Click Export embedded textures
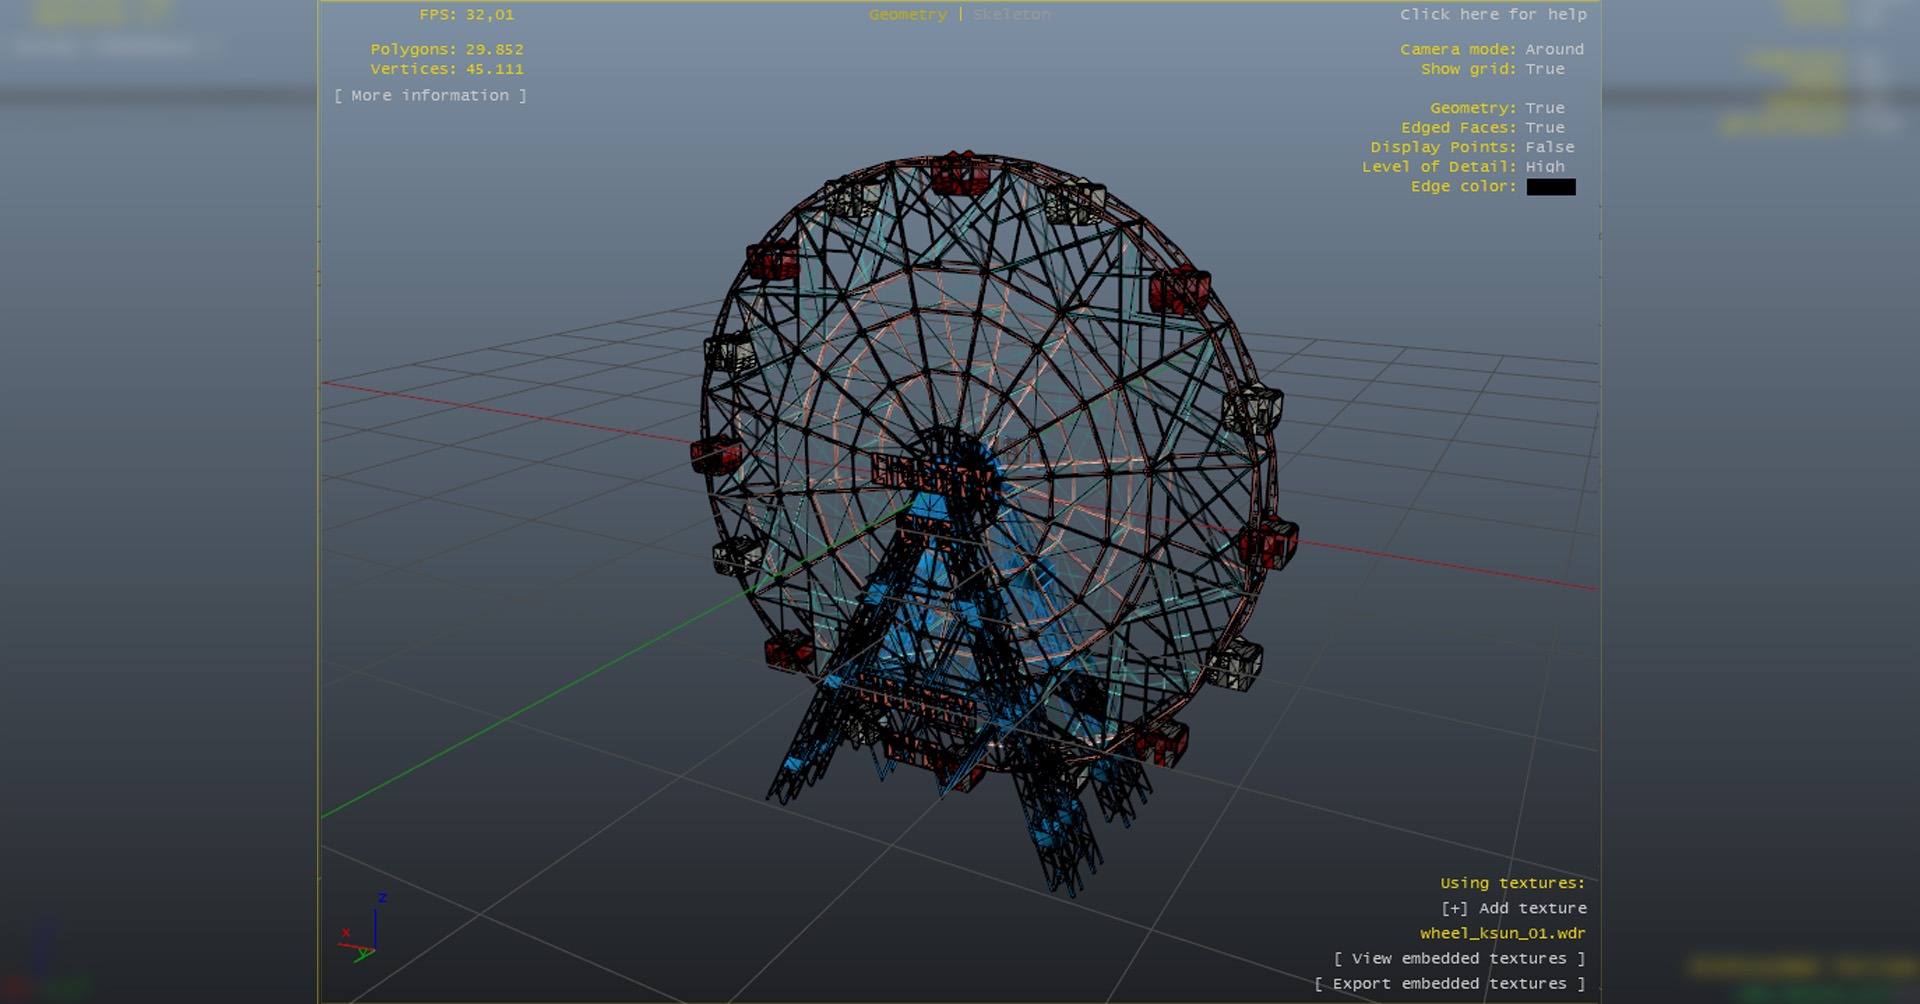1920x1004 pixels. point(1449,984)
